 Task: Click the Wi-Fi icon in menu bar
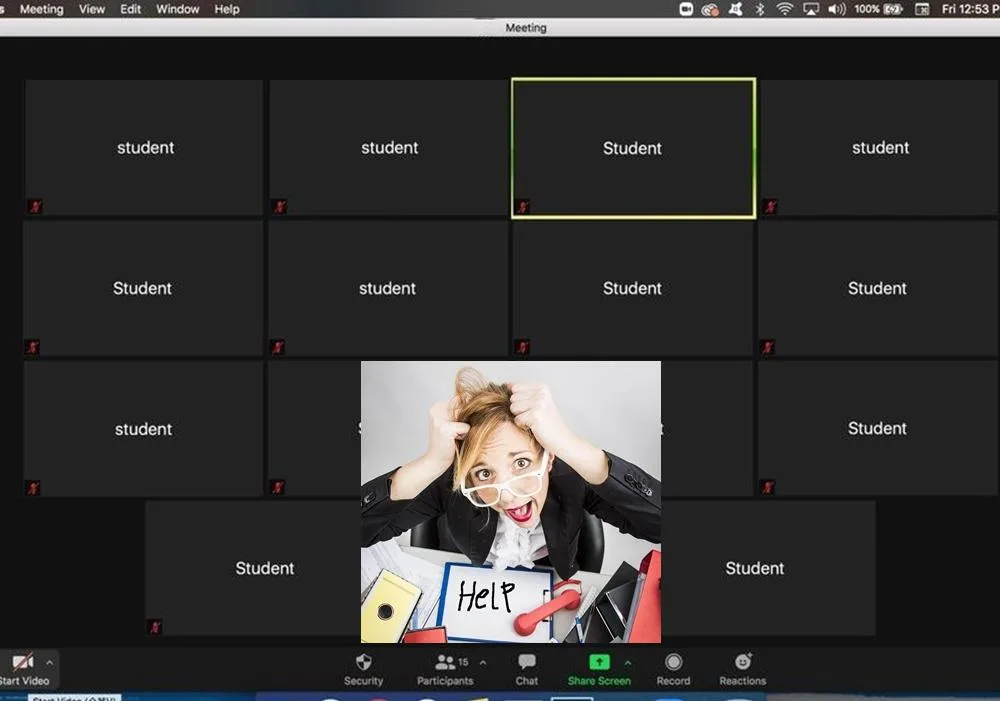point(784,9)
